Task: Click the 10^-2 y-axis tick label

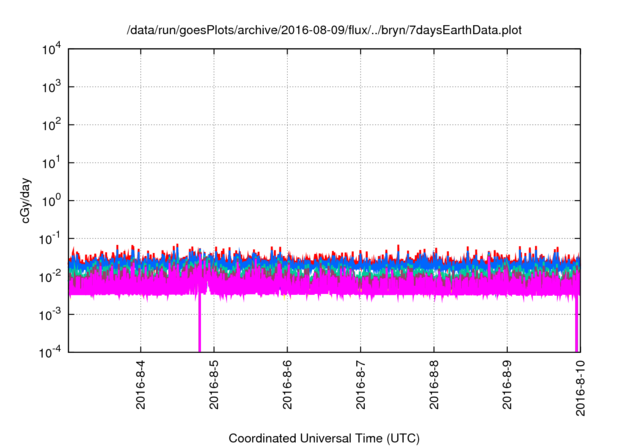Action: [50, 277]
